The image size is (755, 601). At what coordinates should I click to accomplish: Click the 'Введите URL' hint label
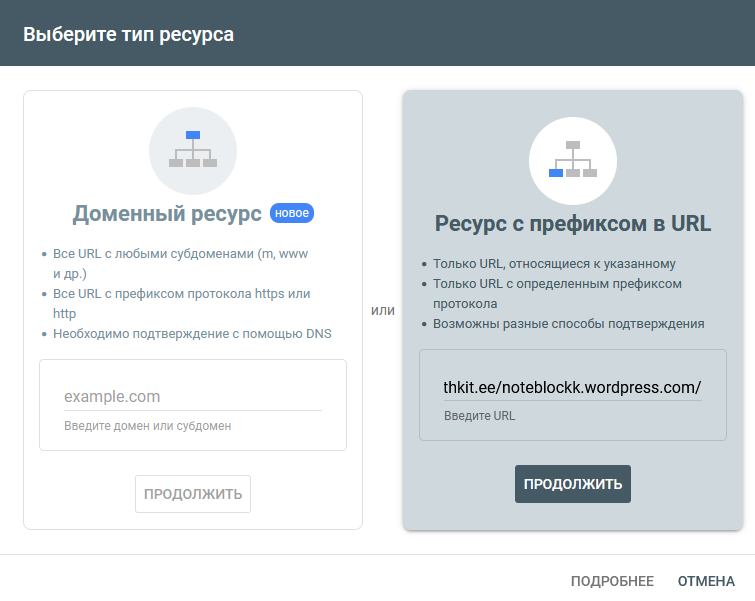[479, 416]
